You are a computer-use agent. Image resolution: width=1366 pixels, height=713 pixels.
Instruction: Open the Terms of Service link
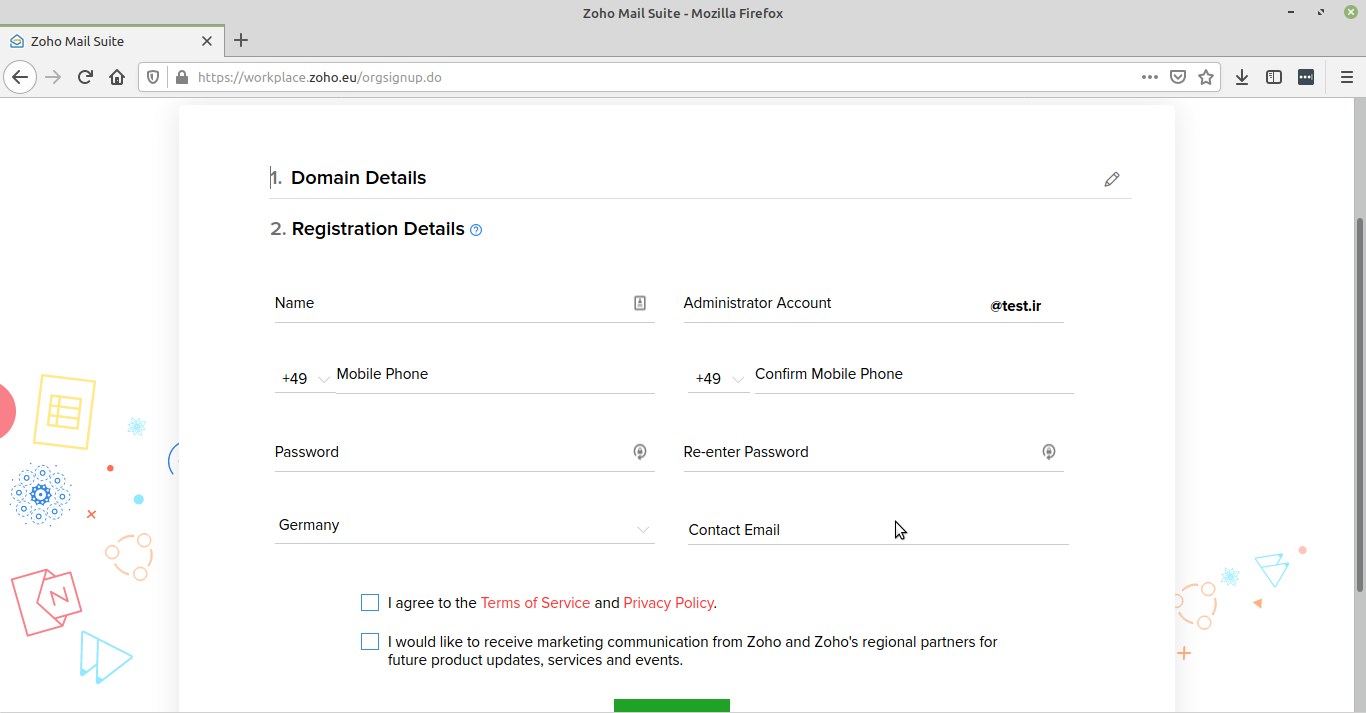point(535,603)
